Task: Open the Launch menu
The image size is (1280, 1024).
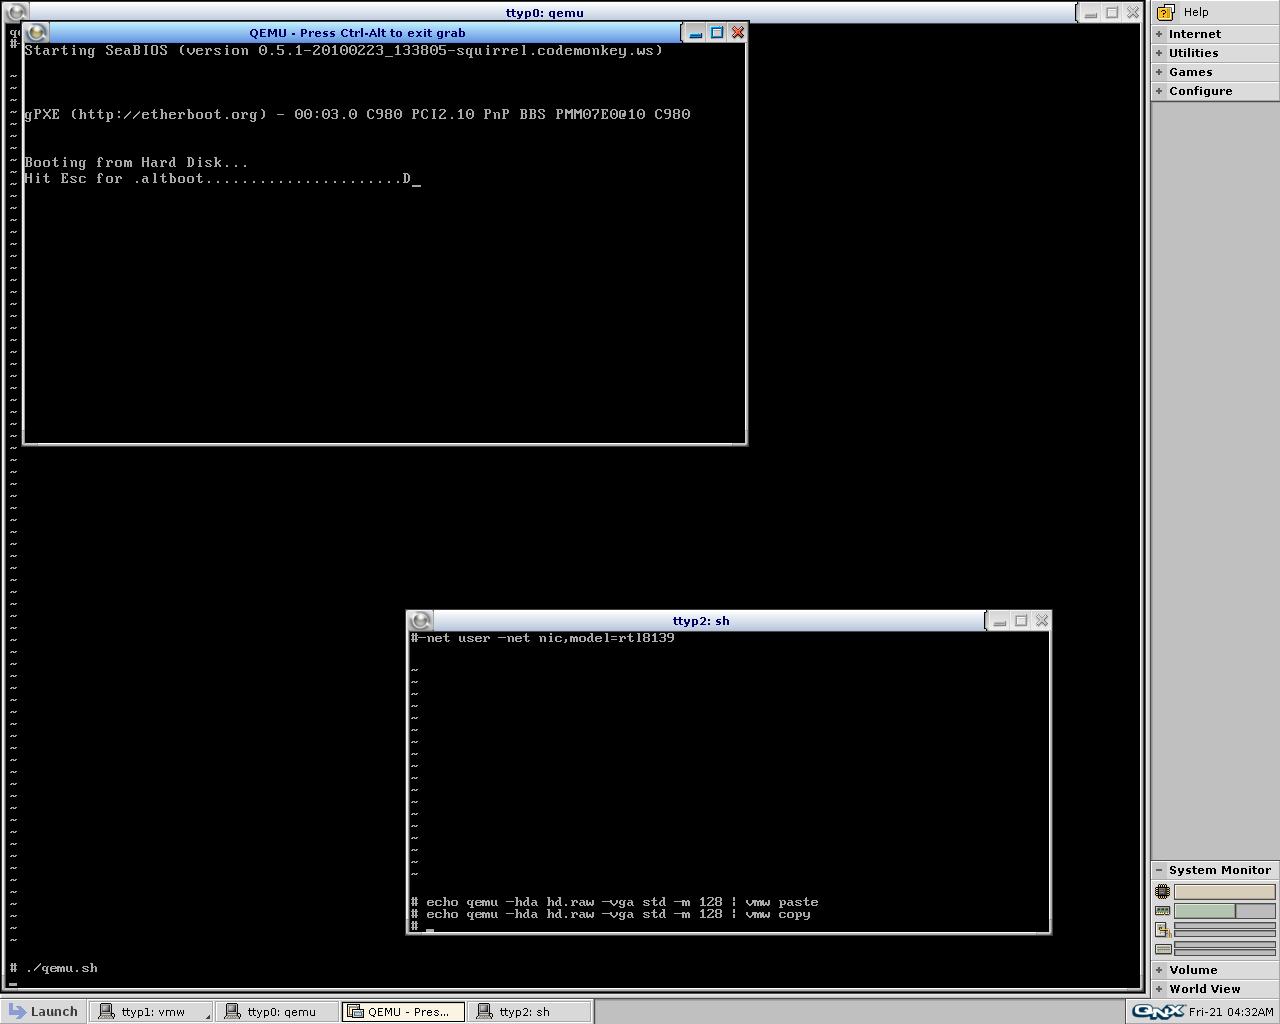Action: point(43,1011)
